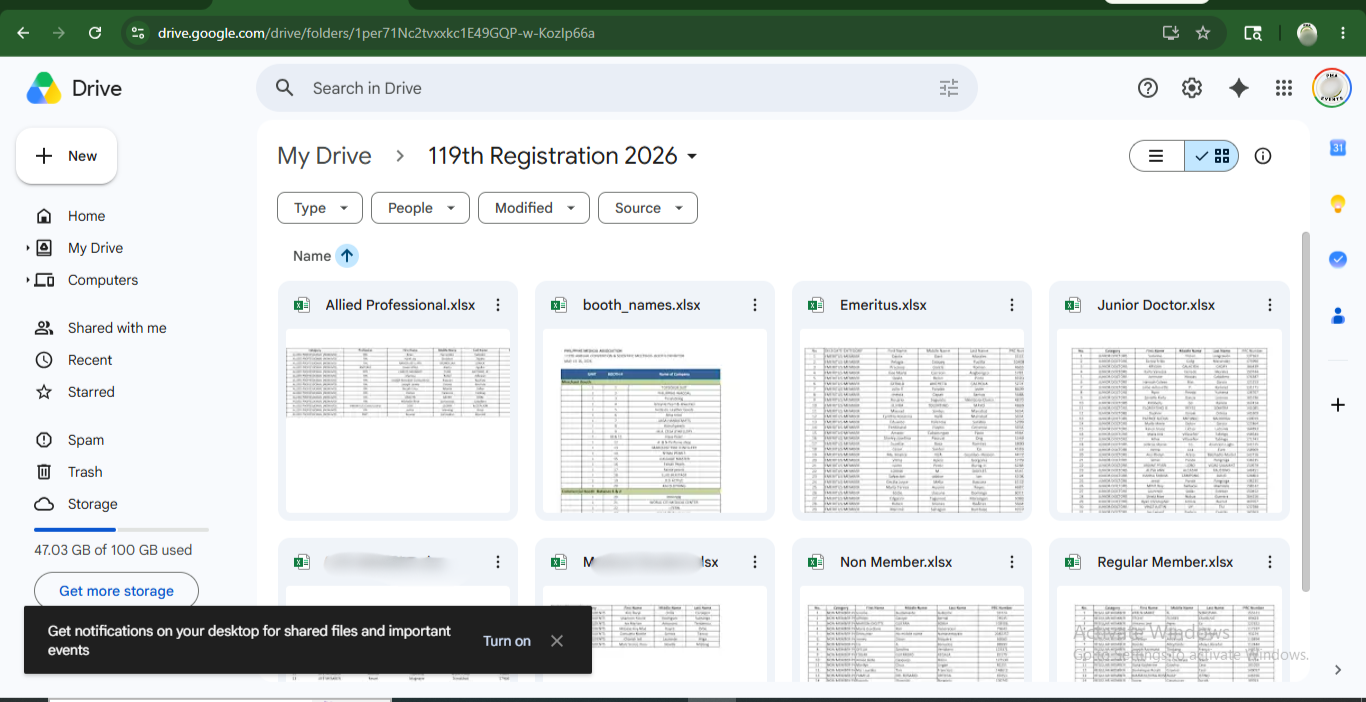Reverse sort direction arrow beside Name
Screen dimensions: 1366x702
click(347, 256)
